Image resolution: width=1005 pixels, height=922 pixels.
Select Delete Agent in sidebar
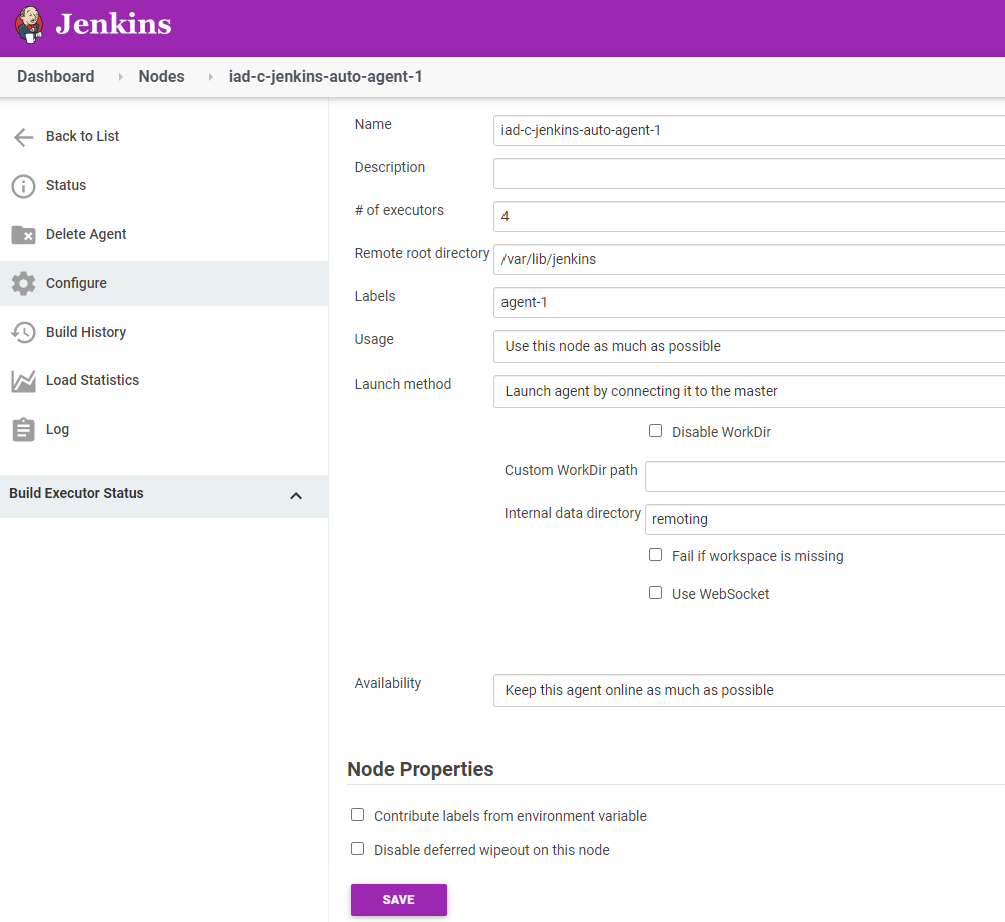(86, 235)
